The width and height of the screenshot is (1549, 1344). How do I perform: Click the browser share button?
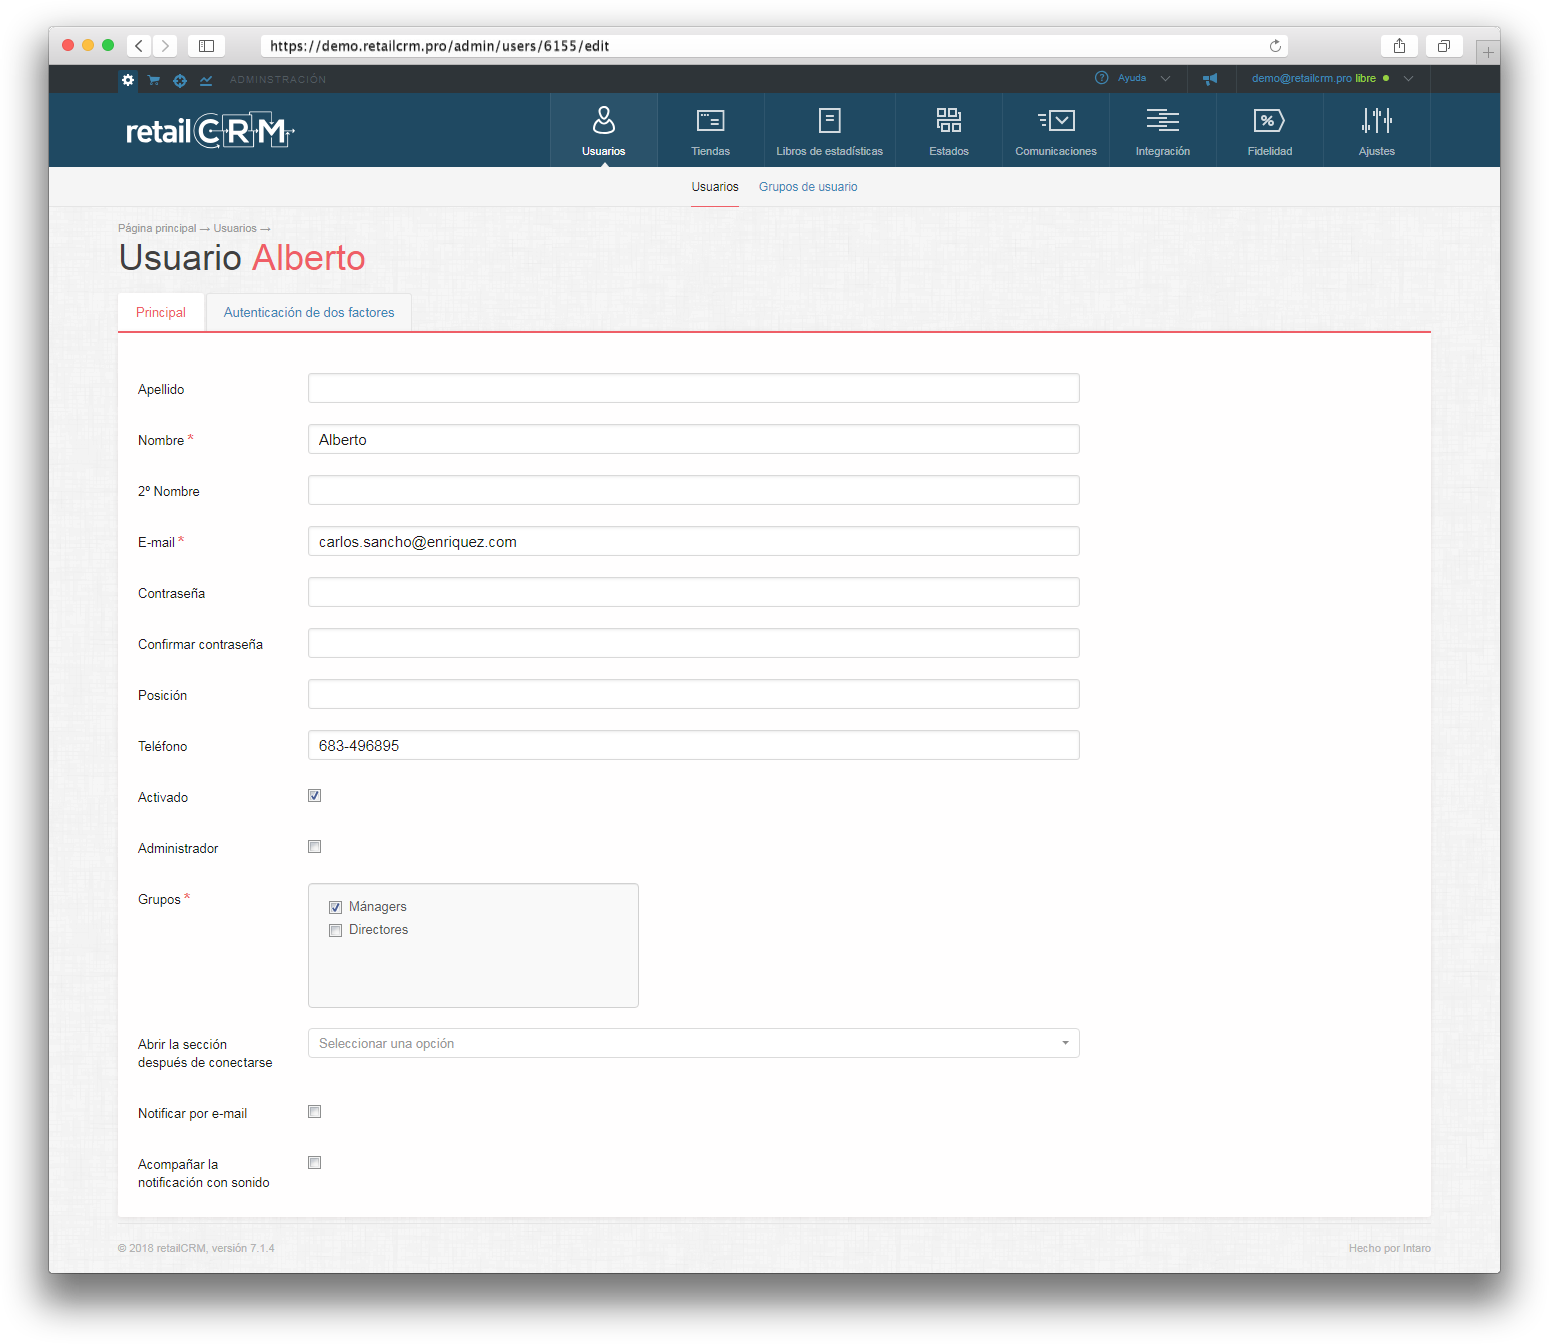(x=1399, y=46)
